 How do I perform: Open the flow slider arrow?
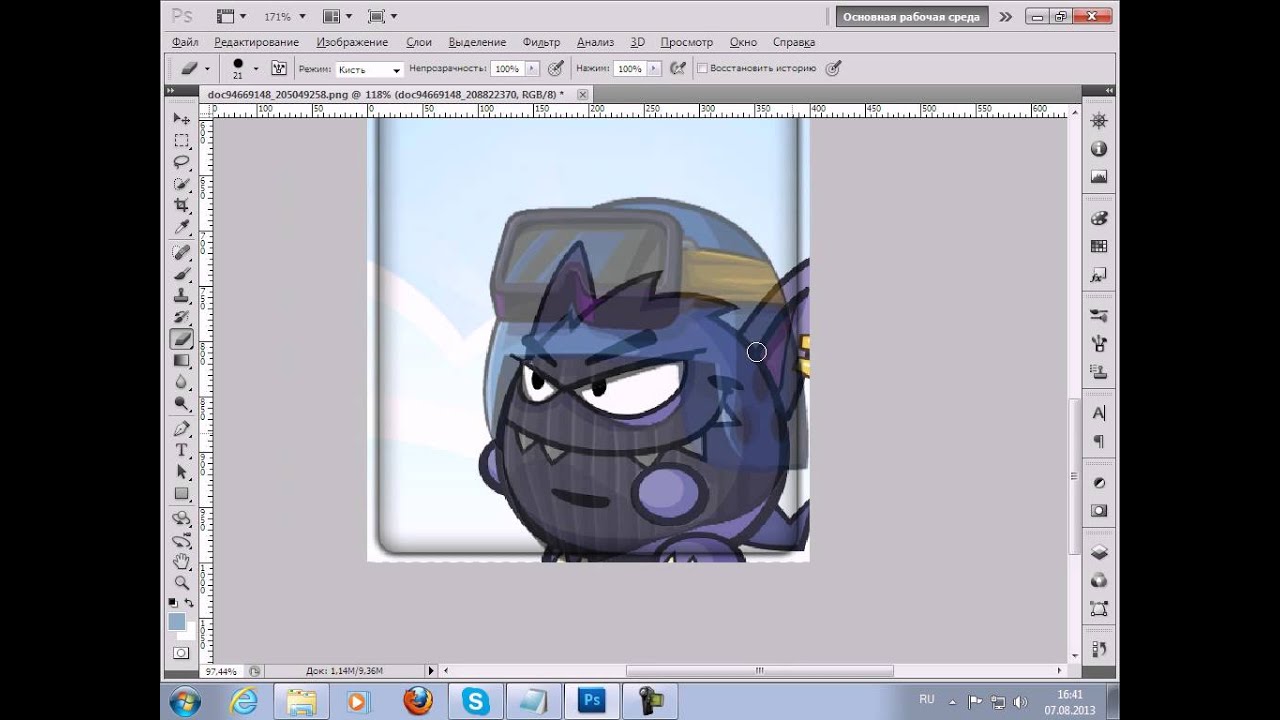[x=654, y=69]
